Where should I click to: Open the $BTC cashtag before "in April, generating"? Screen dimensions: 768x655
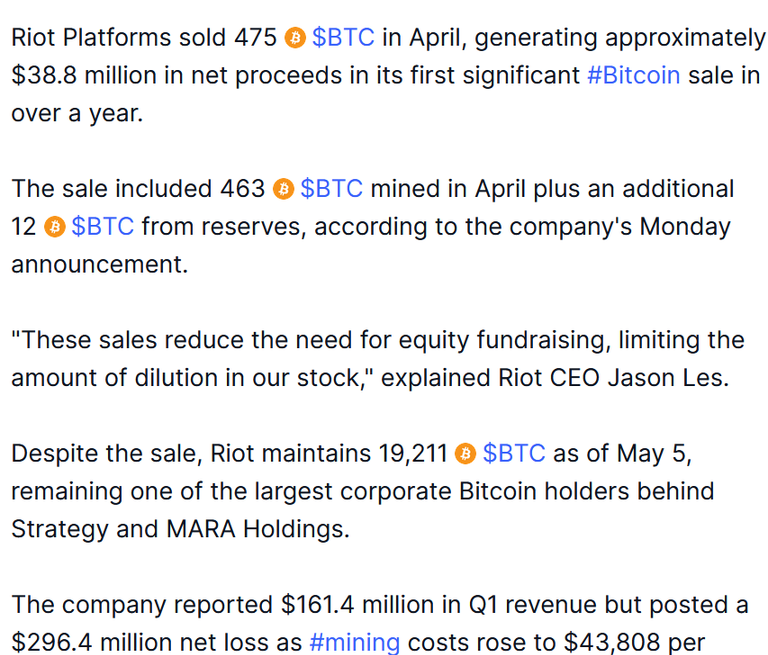click(343, 38)
